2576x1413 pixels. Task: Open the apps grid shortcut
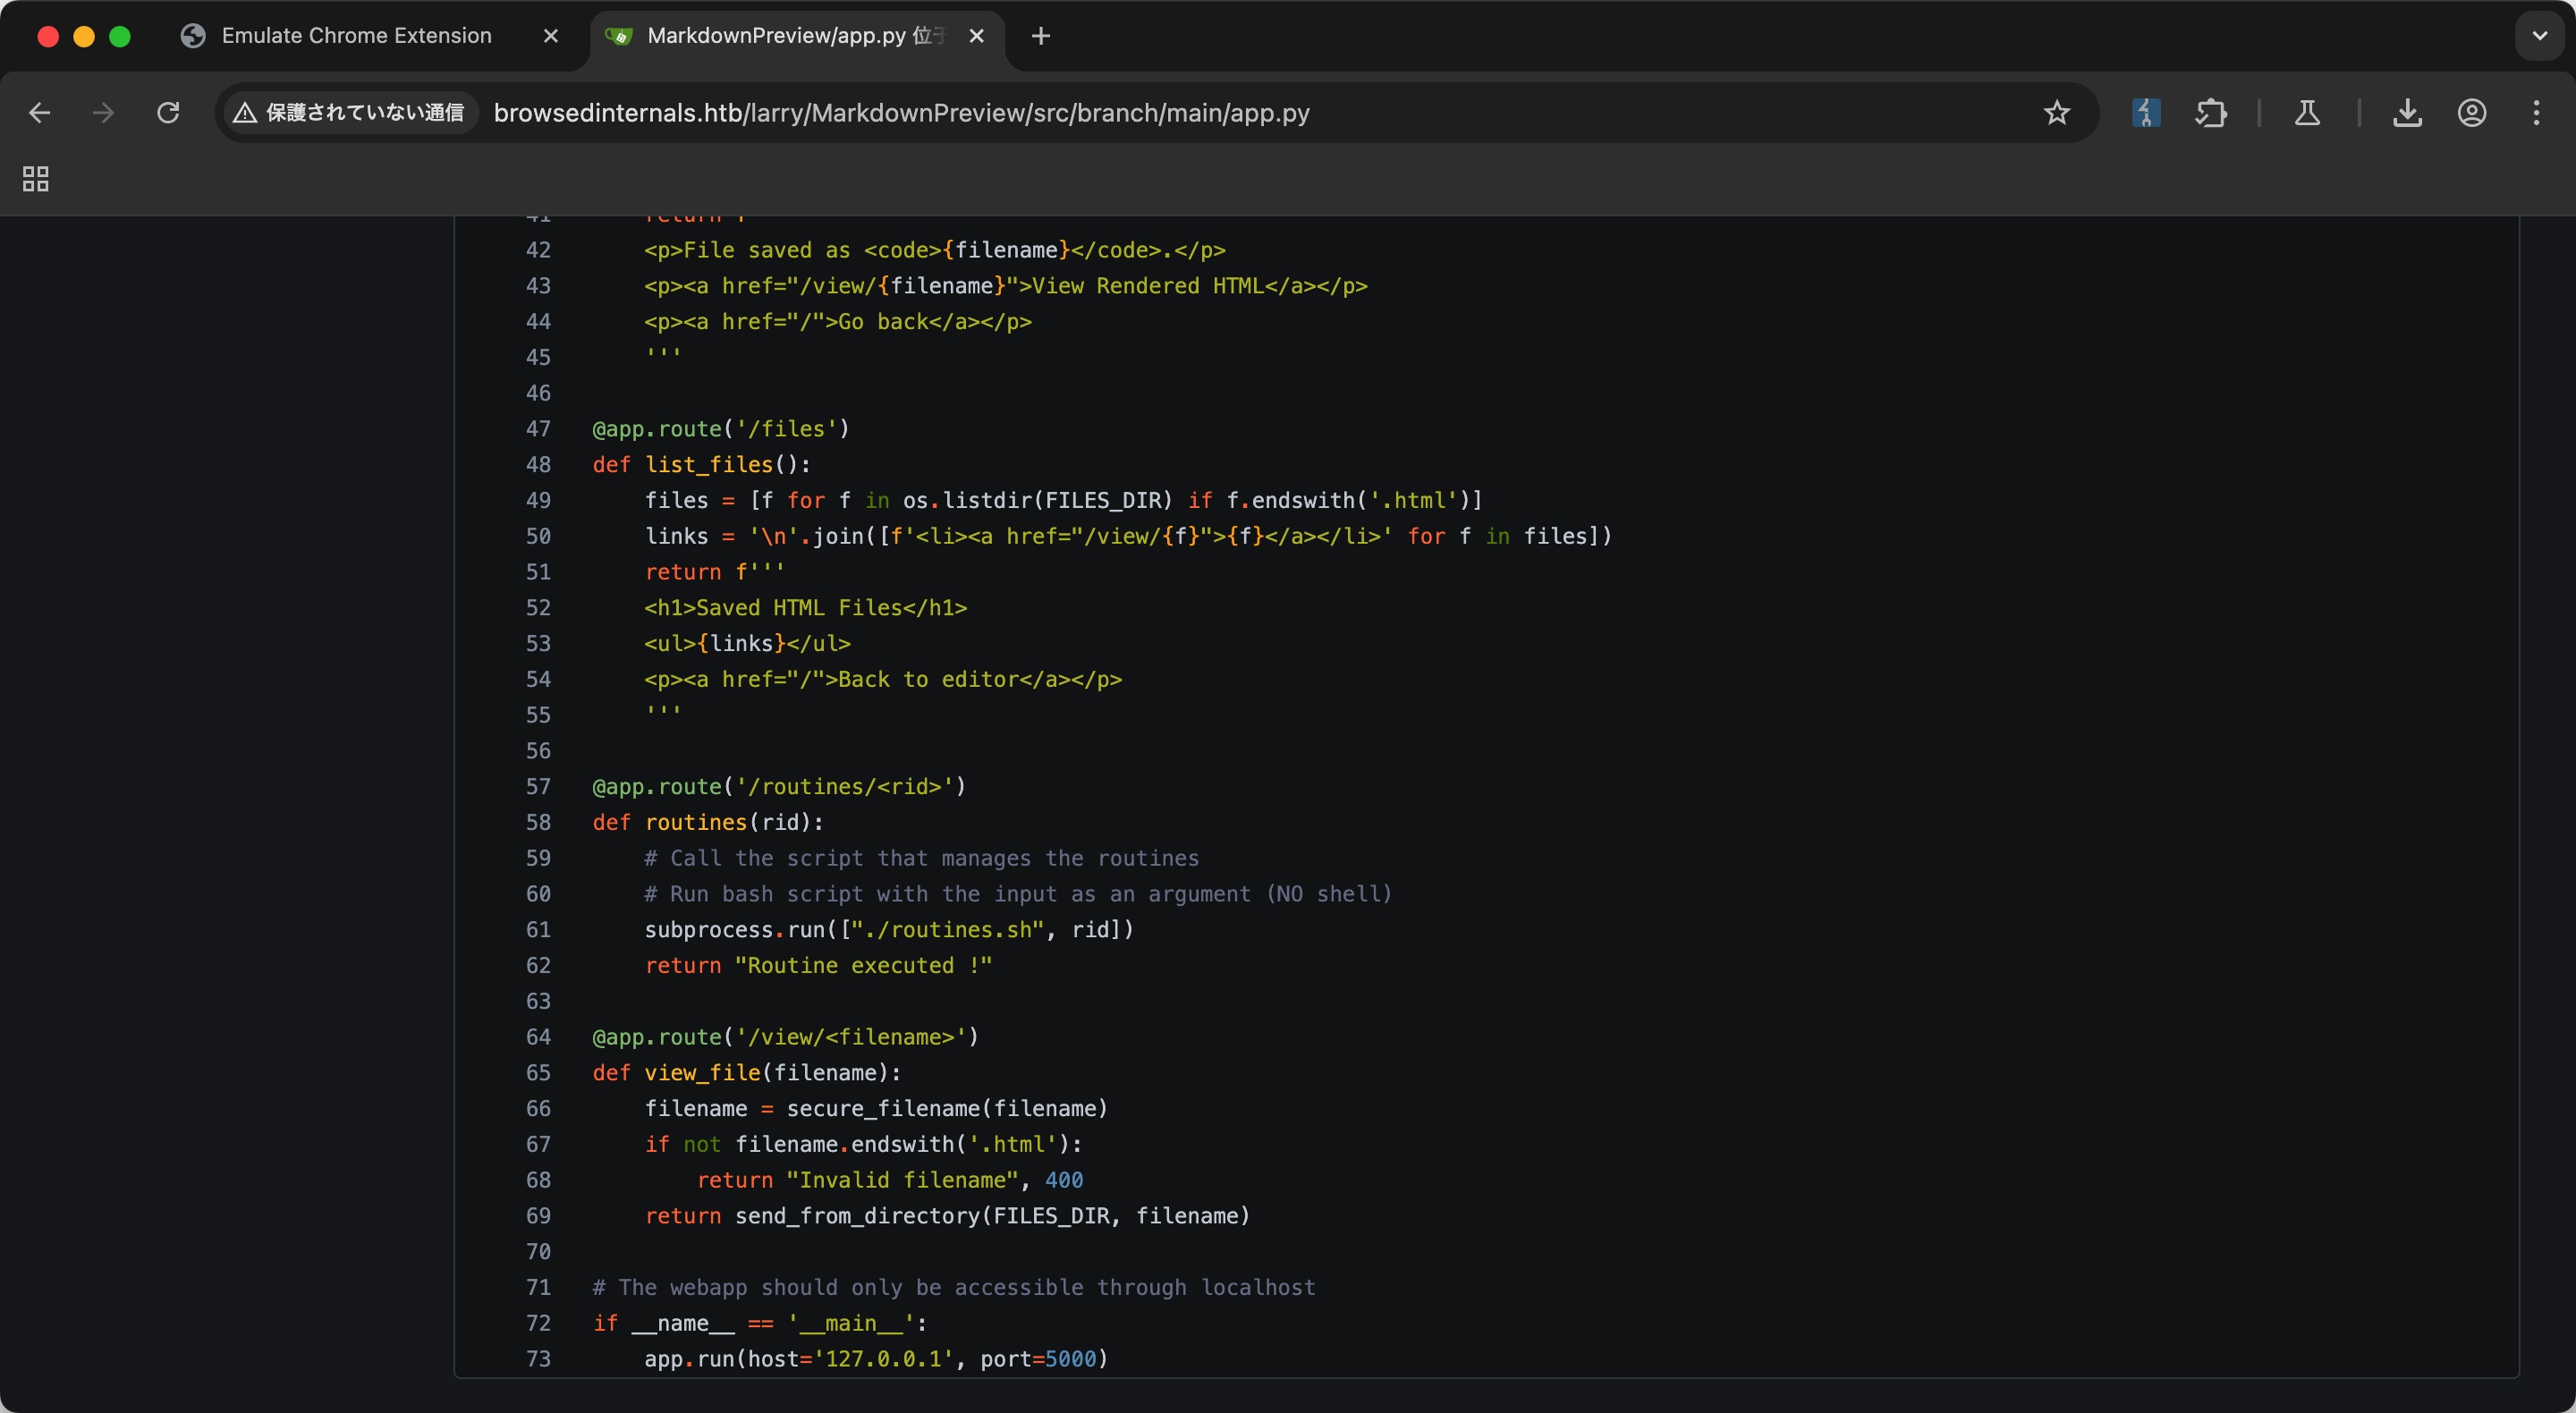(36, 179)
